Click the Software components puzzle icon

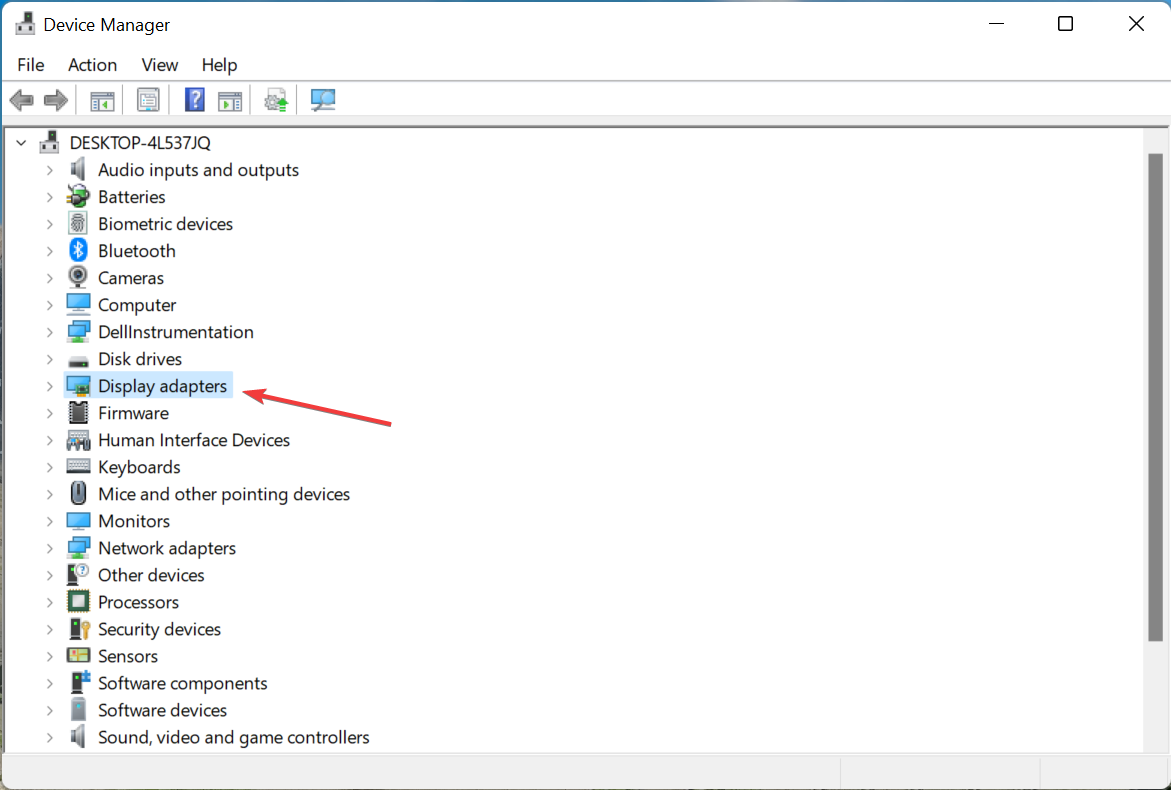[79, 682]
